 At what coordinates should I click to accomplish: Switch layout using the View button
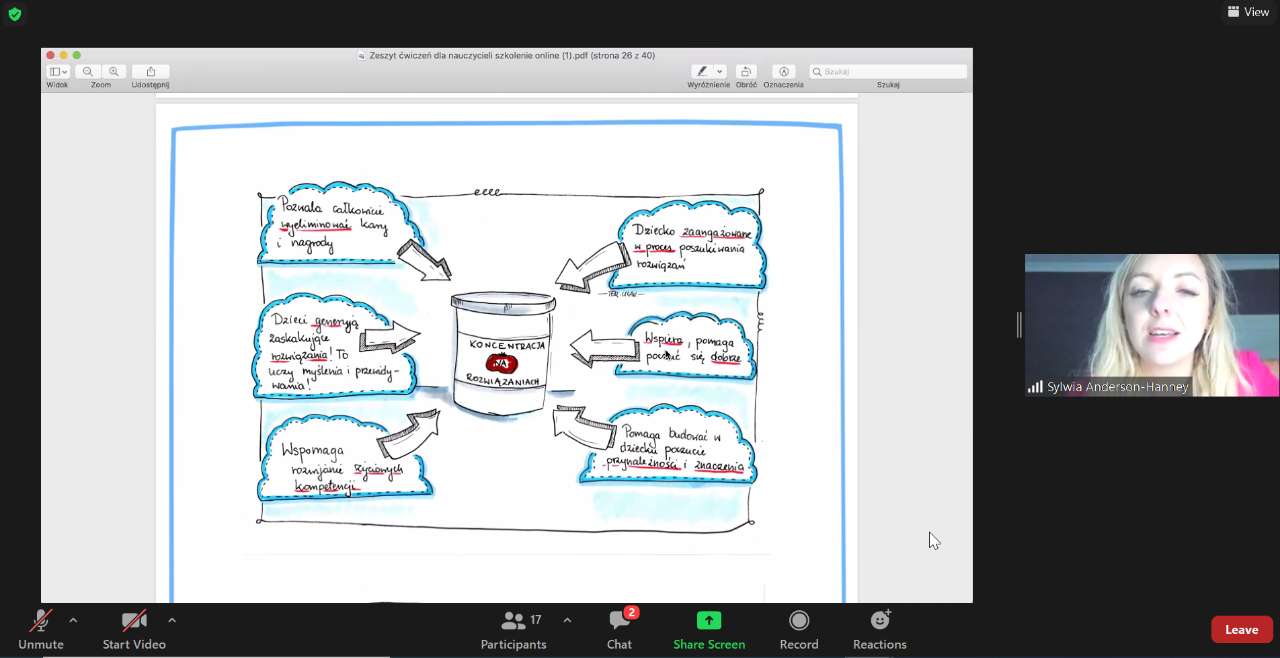(1248, 12)
